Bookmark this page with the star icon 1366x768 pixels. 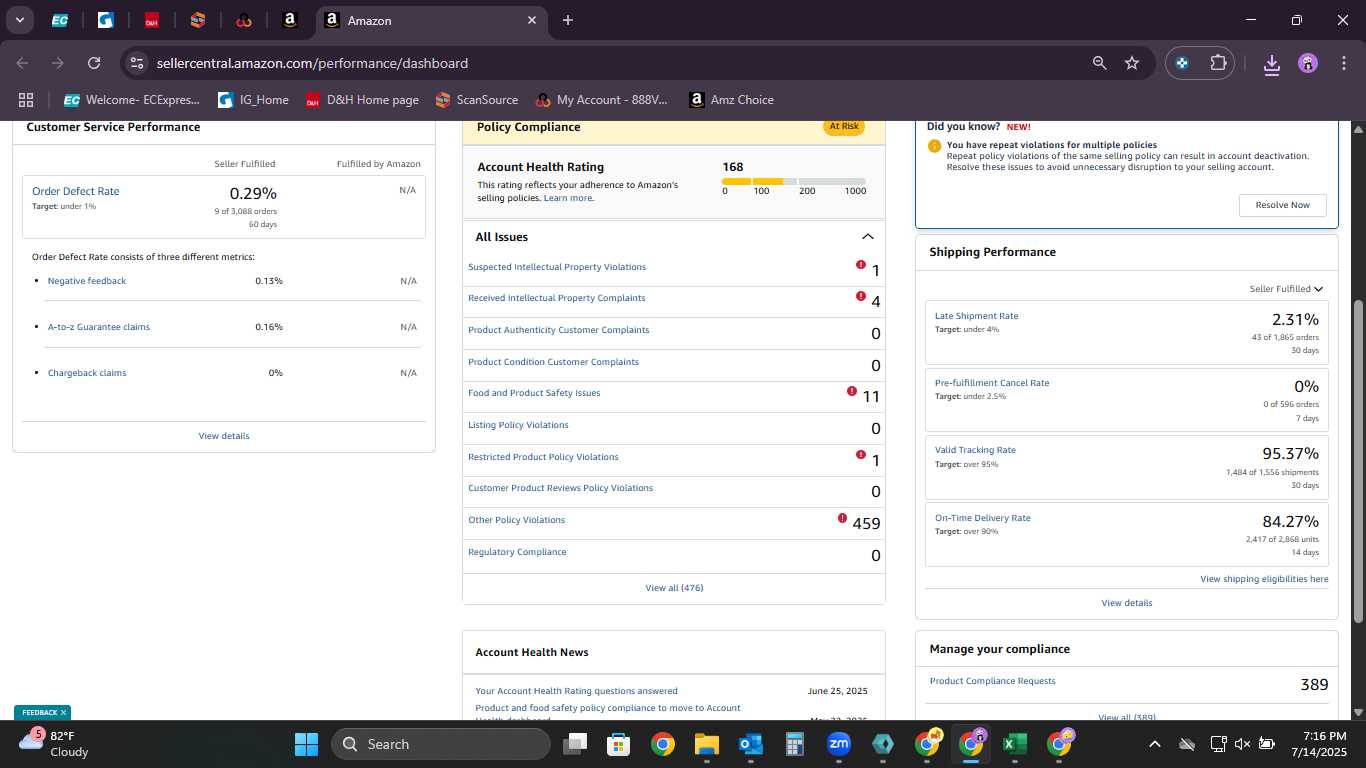click(x=1132, y=63)
